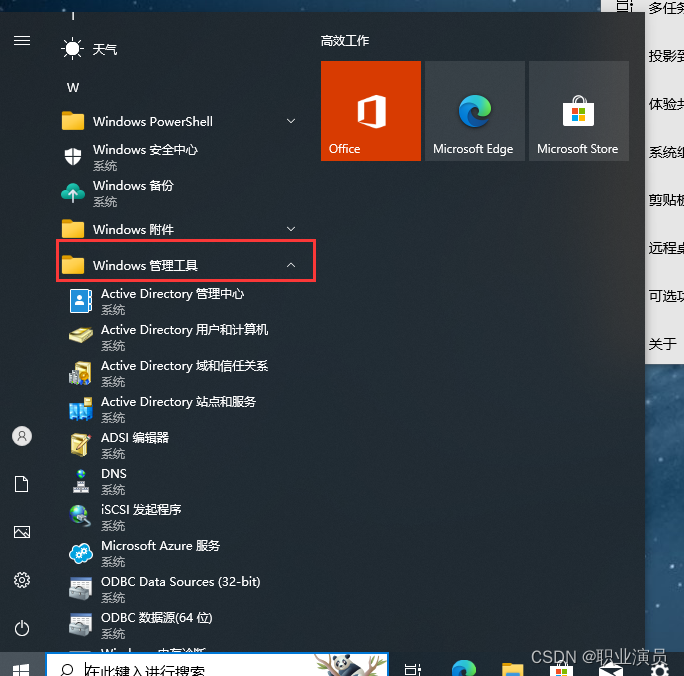This screenshot has width=684, height=676.
Task: Collapse the Windows 管理工具 chevron
Action: 291,265
